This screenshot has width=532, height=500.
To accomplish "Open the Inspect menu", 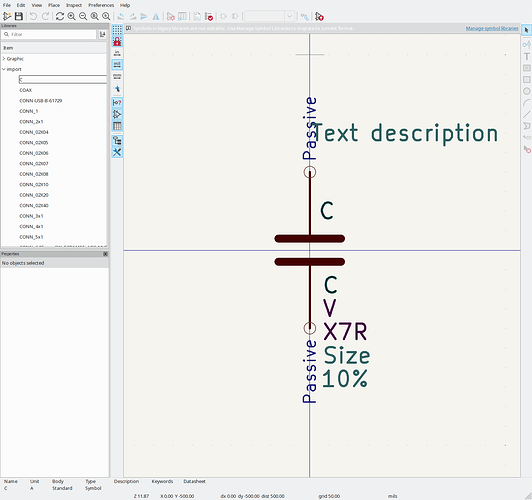I will click(x=74, y=5).
